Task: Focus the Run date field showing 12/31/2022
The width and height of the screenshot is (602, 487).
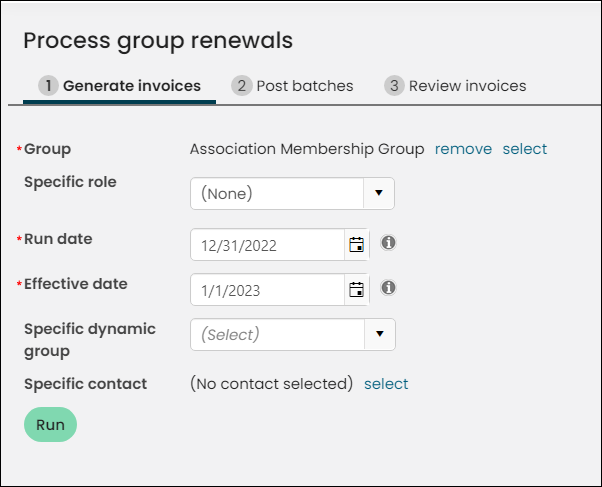Action: [268, 245]
